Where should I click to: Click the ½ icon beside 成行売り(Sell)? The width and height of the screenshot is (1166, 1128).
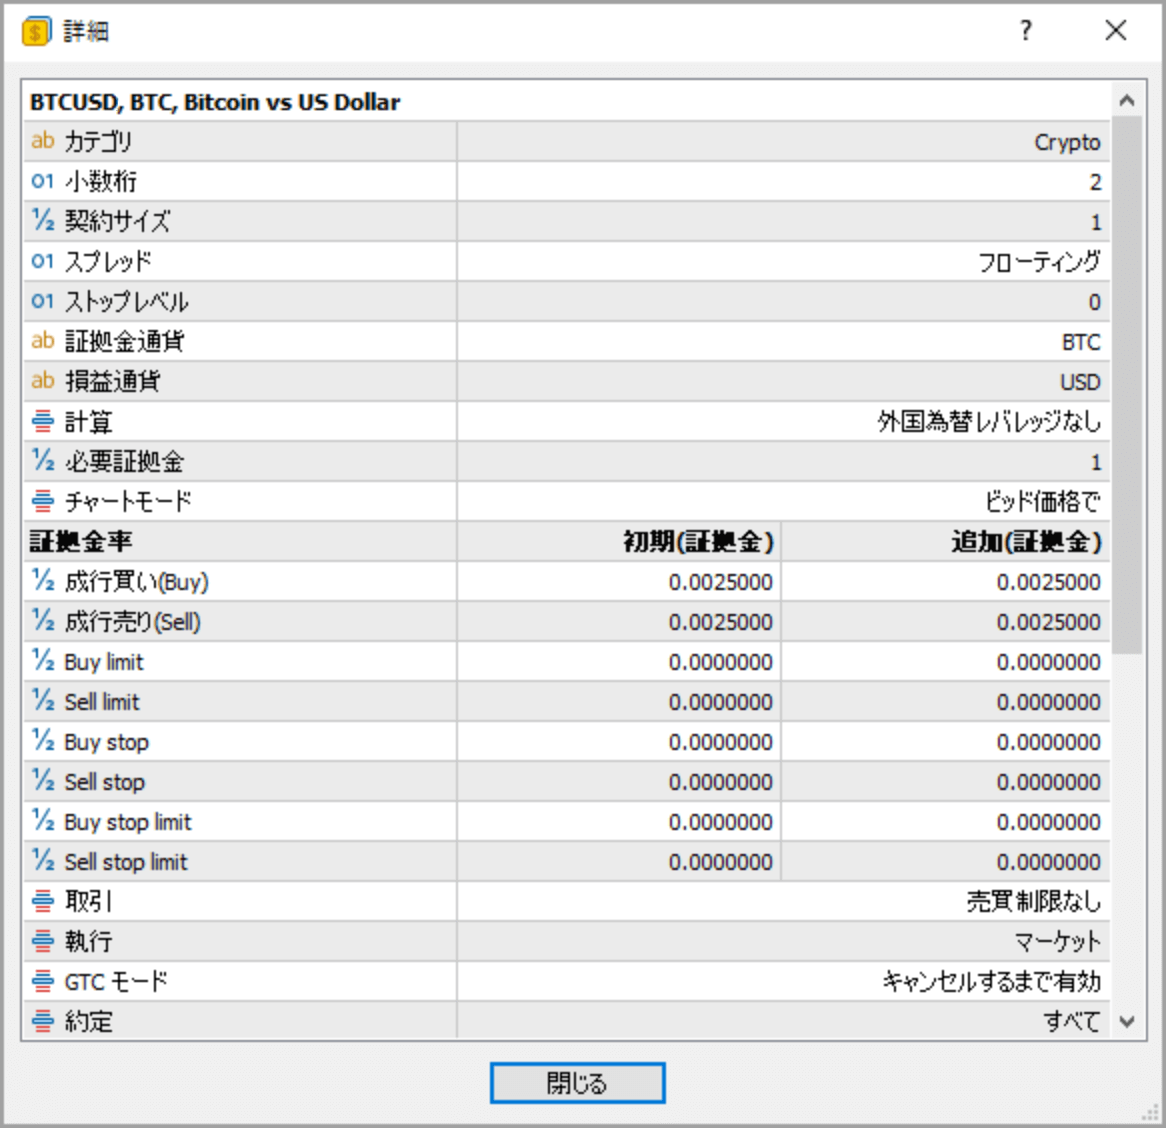[42, 620]
